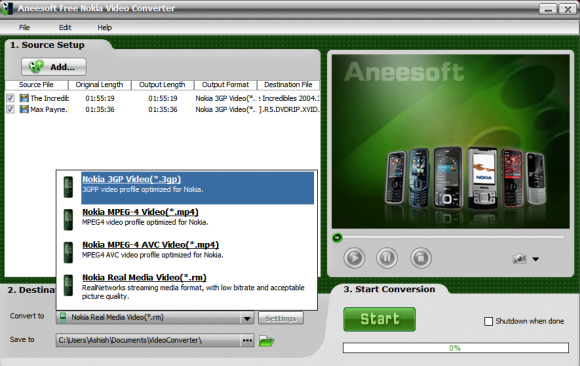Click phone icon beside Nokia 3GP Video
The width and height of the screenshot is (580, 366).
[68, 187]
